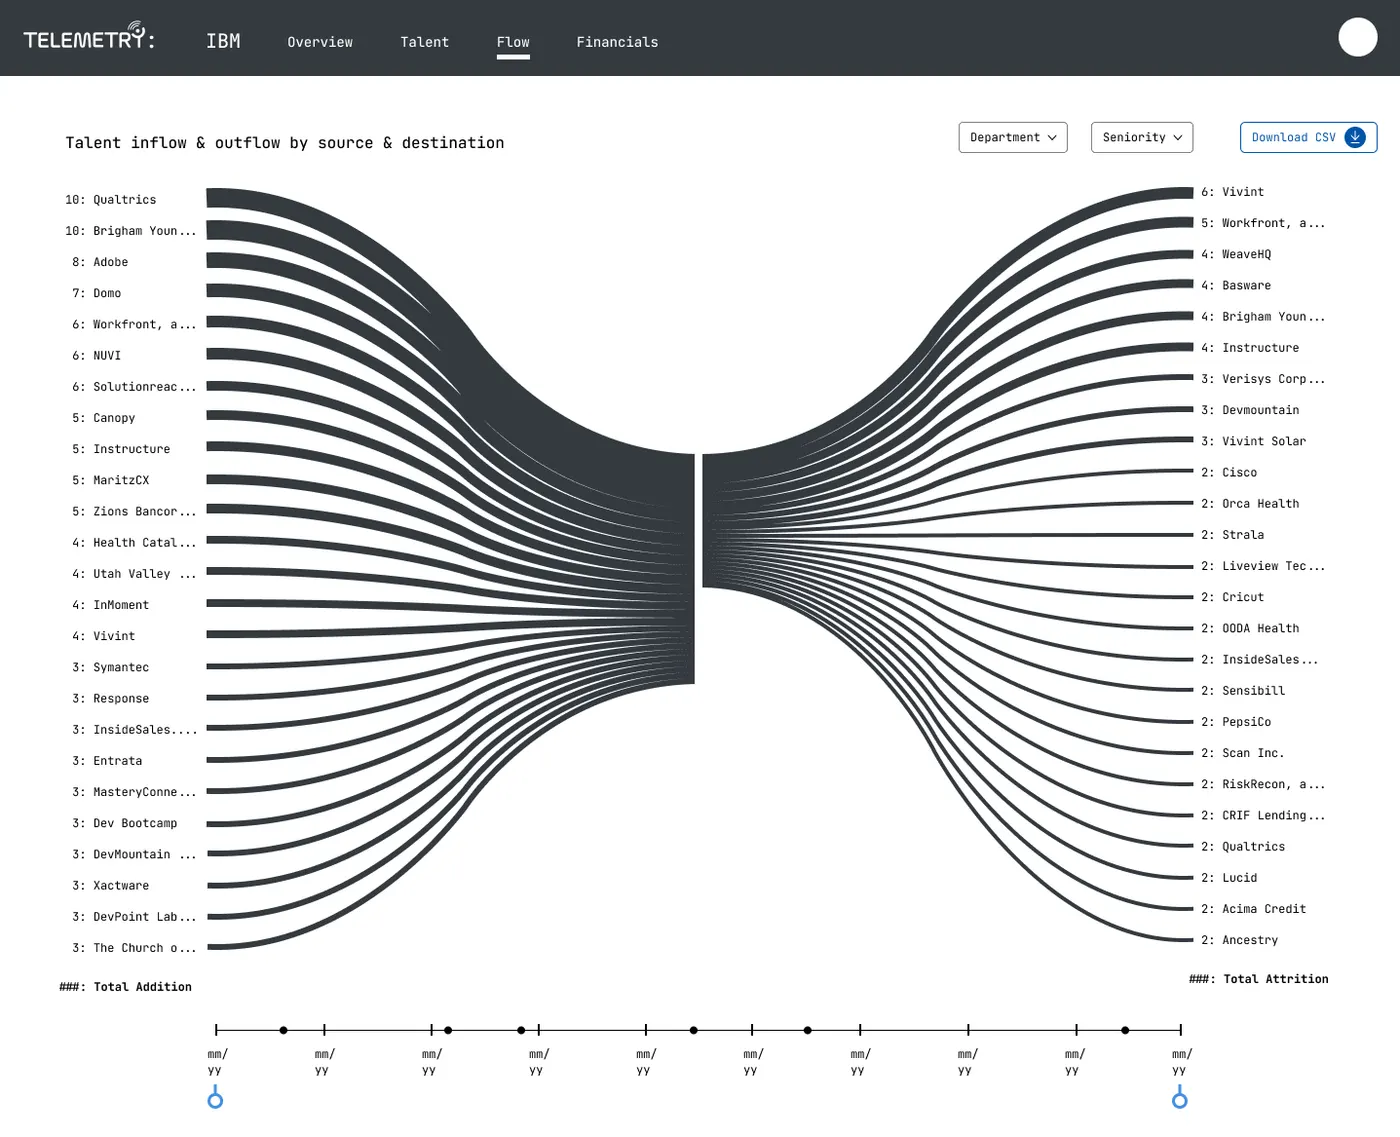The image size is (1400, 1137).
Task: Select the '2: Ancestry' outflow destination
Action: coord(1239,940)
